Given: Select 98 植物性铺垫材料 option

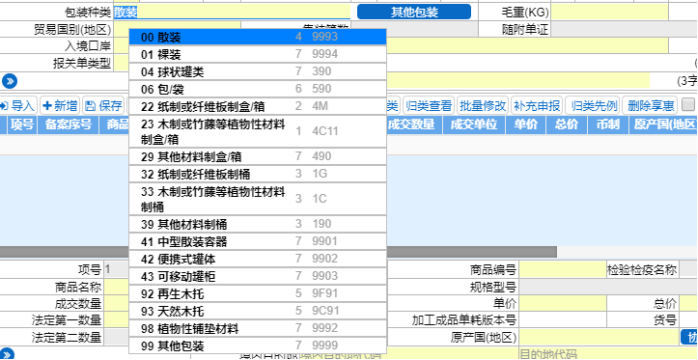Looking at the screenshot, I should (x=257, y=328).
